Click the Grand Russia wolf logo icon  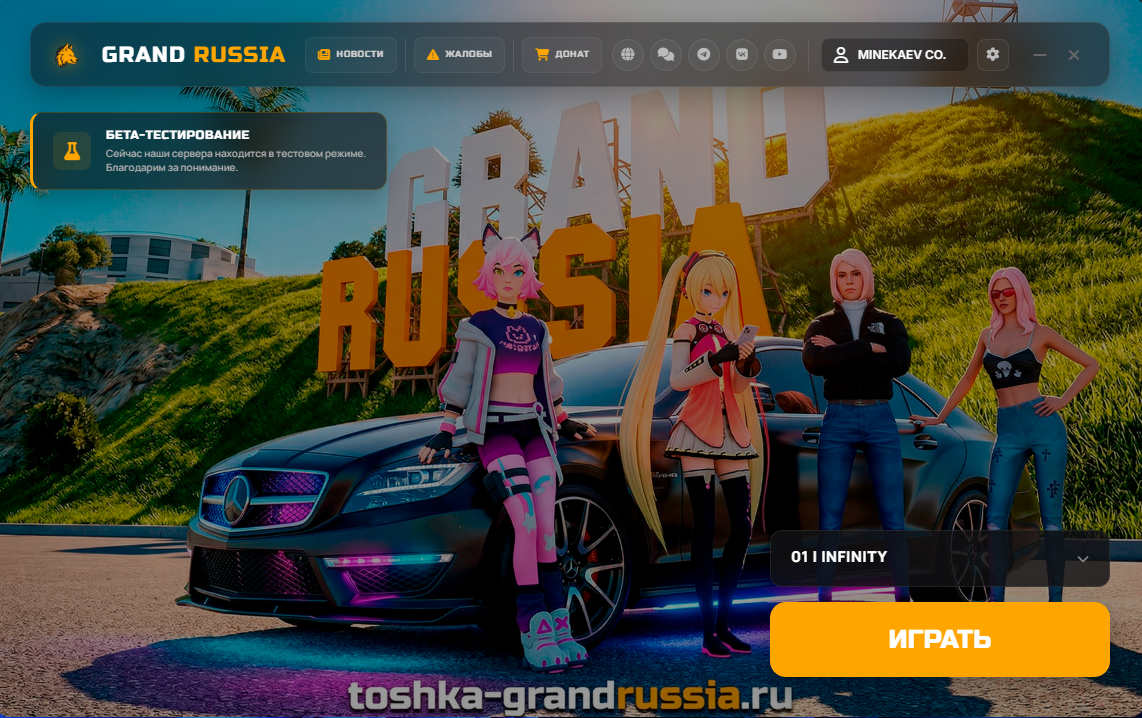click(x=66, y=55)
